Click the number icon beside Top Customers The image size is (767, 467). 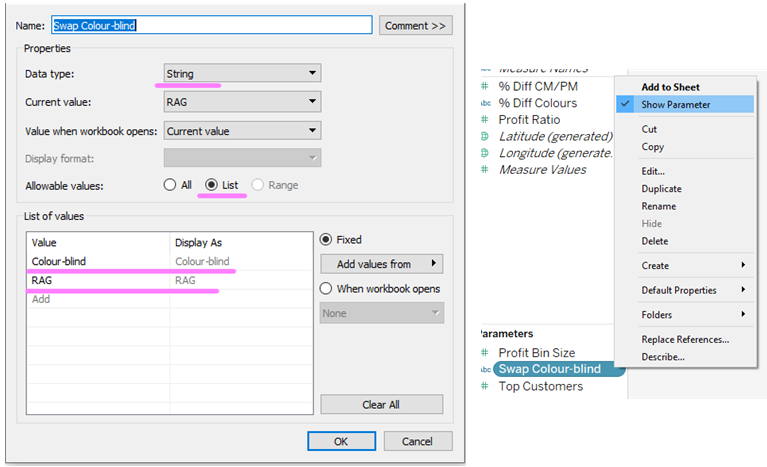(485, 386)
